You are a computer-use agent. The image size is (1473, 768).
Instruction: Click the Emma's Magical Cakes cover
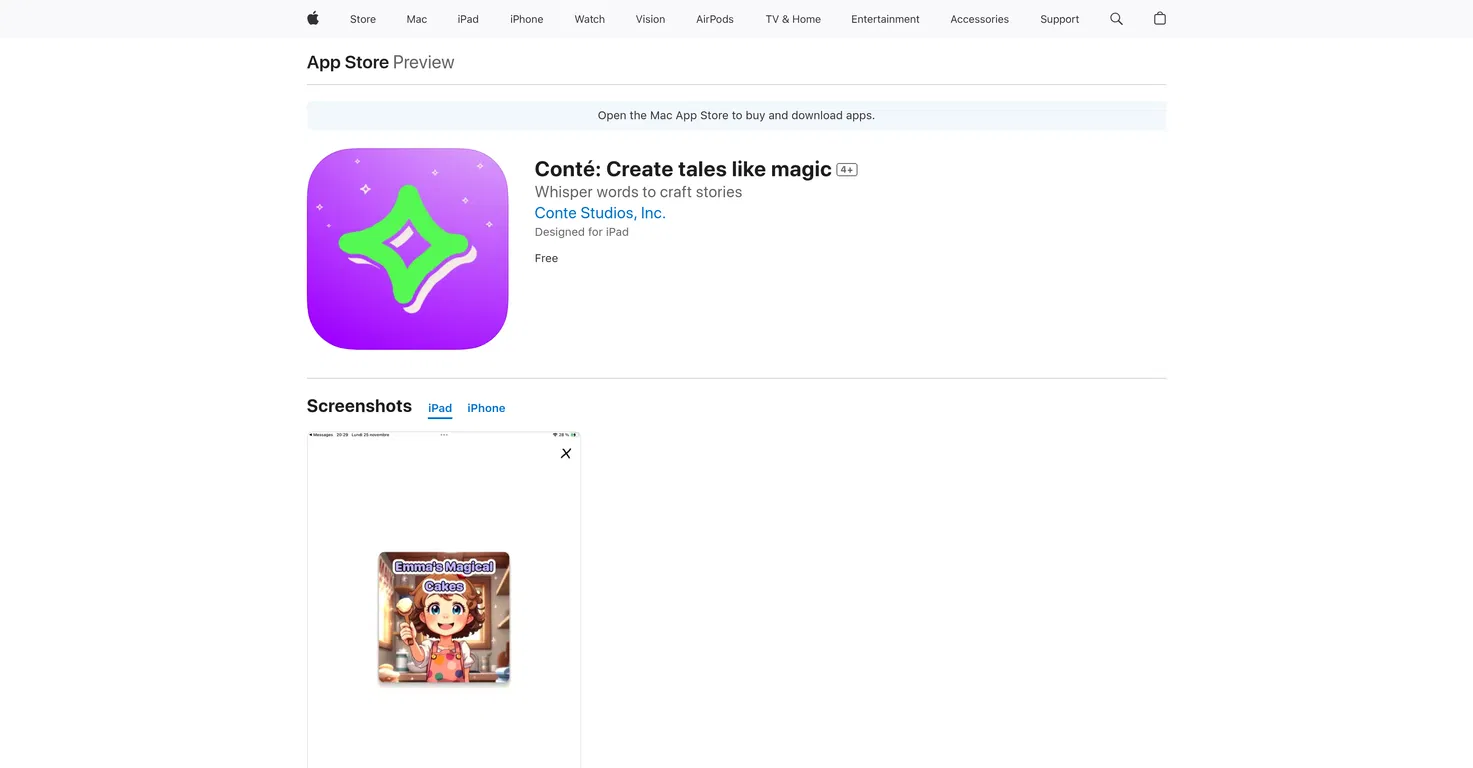(x=444, y=618)
